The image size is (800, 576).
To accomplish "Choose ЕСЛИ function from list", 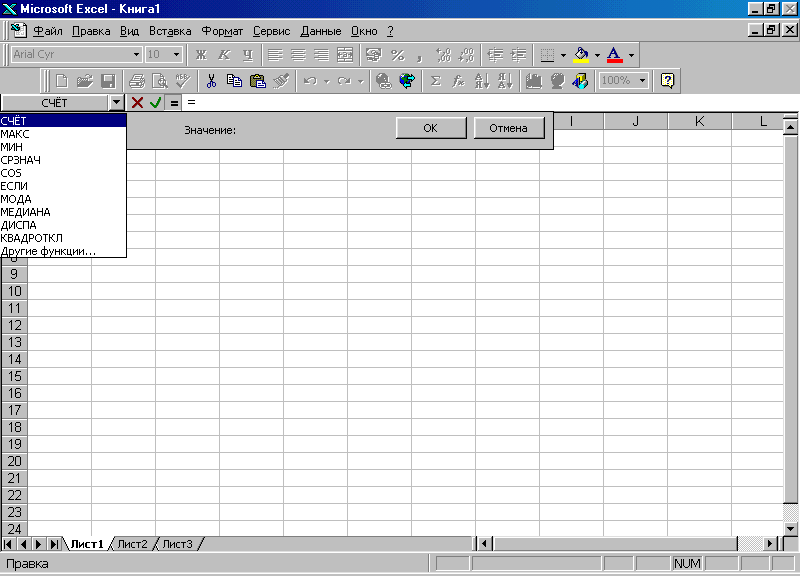I will tap(63, 186).
